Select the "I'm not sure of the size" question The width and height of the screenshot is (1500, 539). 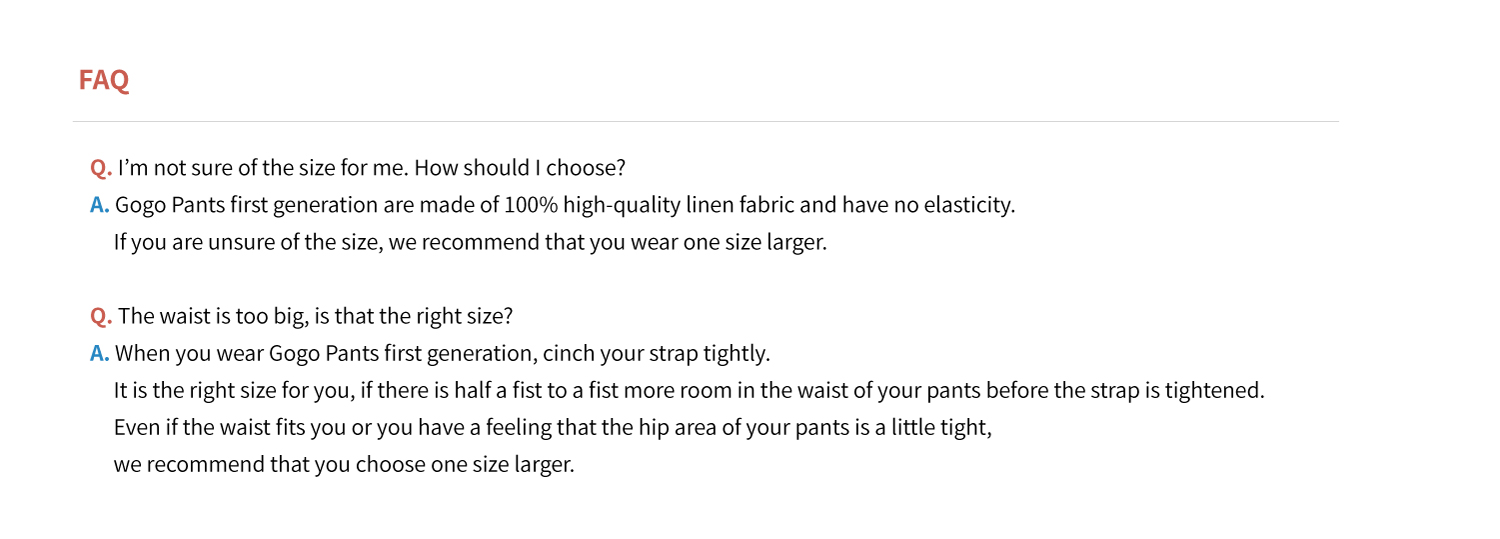pyautogui.click(x=371, y=167)
